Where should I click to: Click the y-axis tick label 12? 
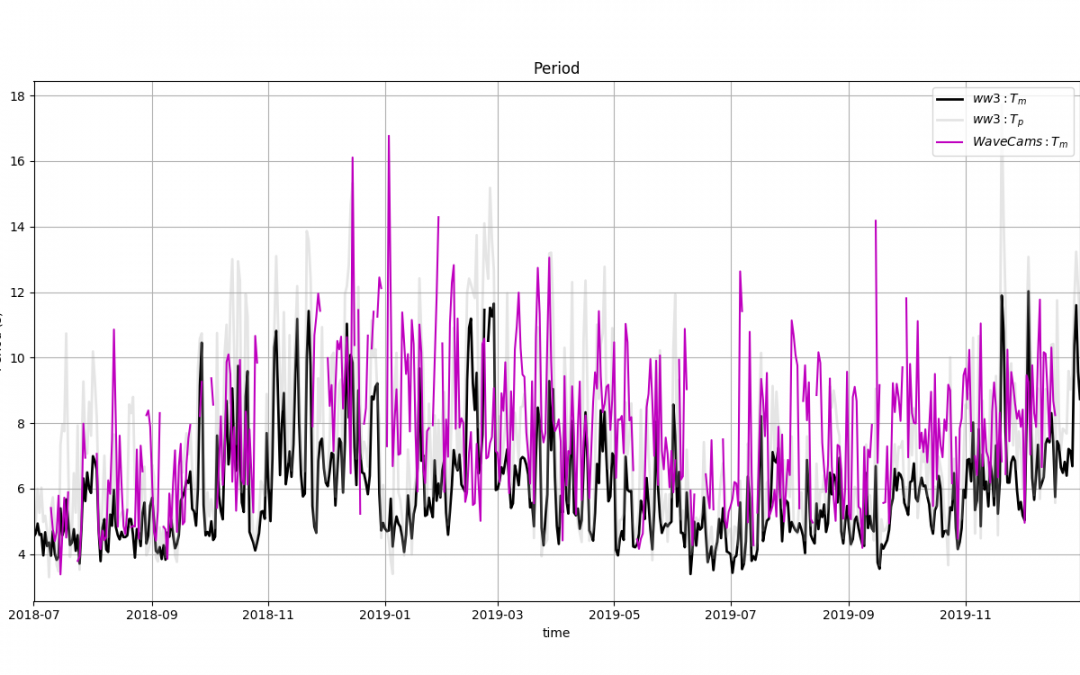tap(17, 293)
